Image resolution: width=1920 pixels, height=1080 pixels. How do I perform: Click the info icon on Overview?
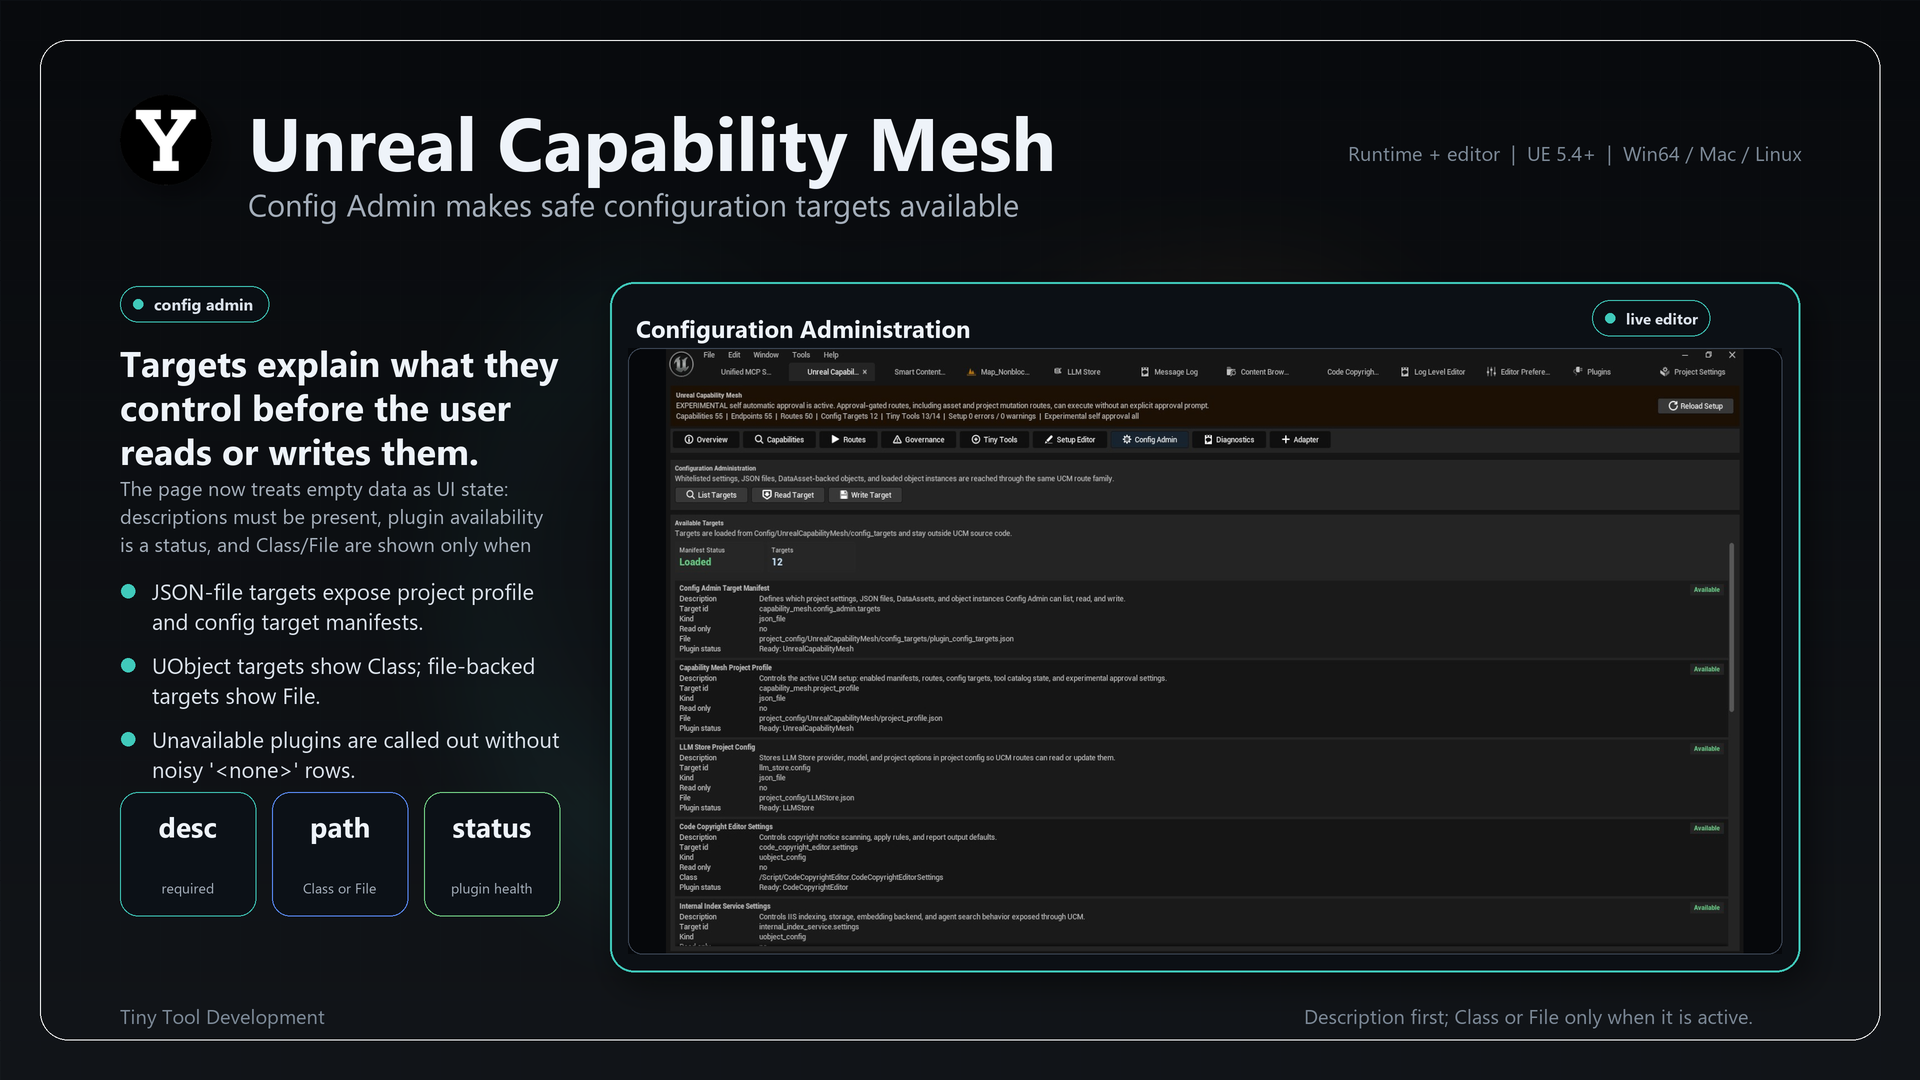(689, 440)
